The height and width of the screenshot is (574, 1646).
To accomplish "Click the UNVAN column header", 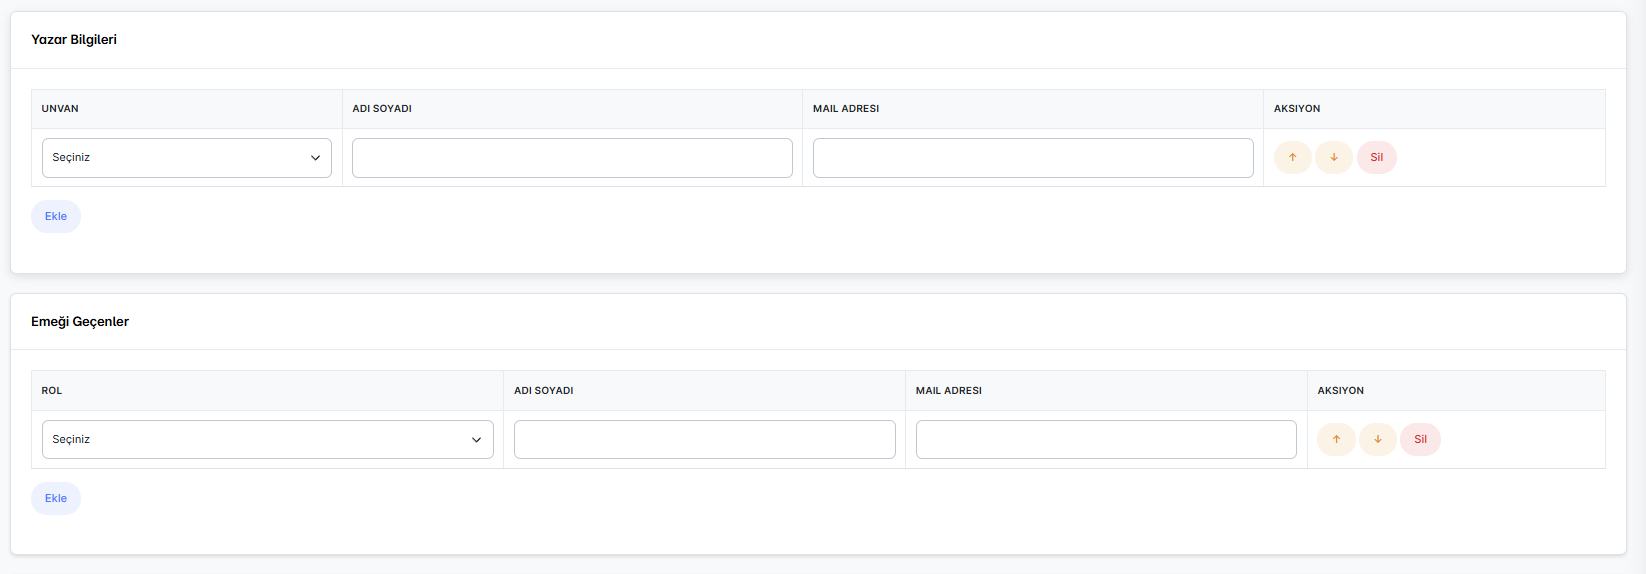I will [x=60, y=109].
